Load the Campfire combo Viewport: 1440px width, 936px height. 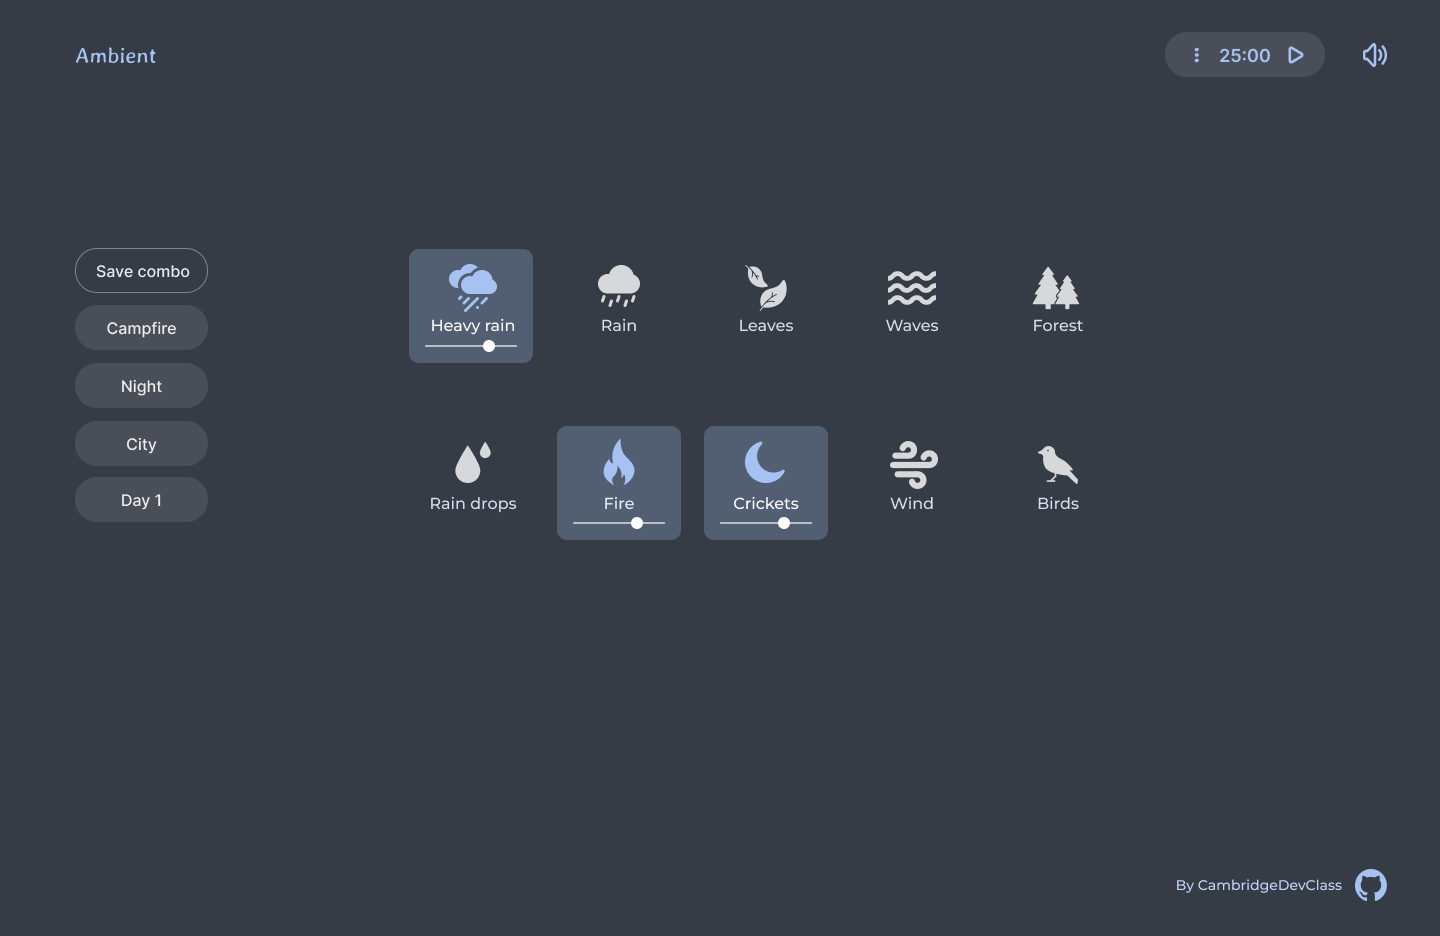pyautogui.click(x=141, y=328)
